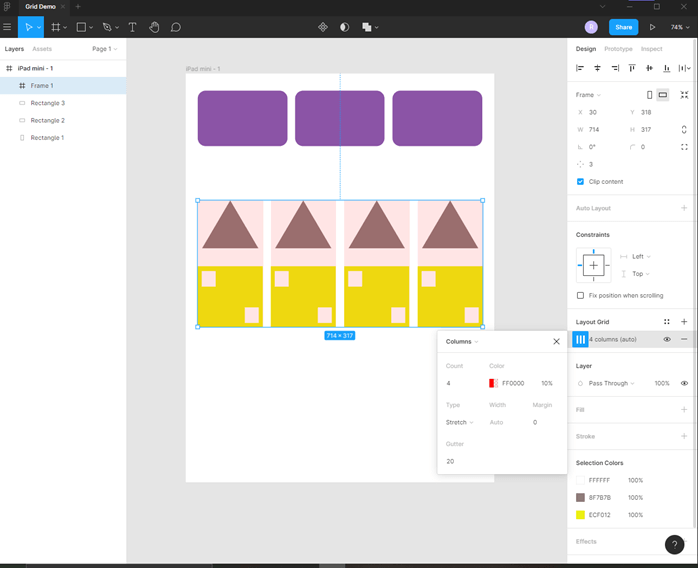Toggle Fix position when scrolling checkbox
698x568 pixels.
[x=580, y=296]
